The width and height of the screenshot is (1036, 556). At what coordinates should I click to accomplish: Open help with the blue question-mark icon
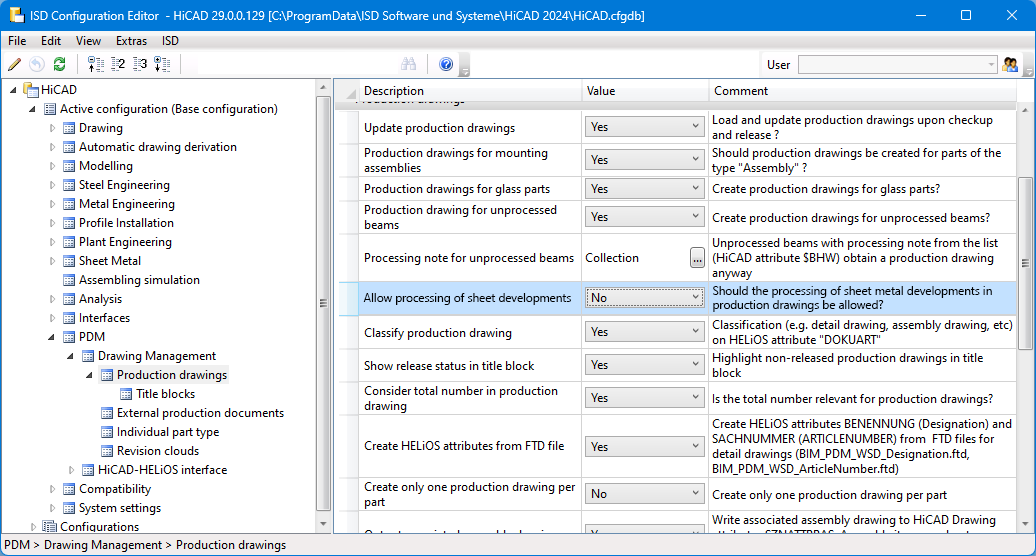coord(446,64)
